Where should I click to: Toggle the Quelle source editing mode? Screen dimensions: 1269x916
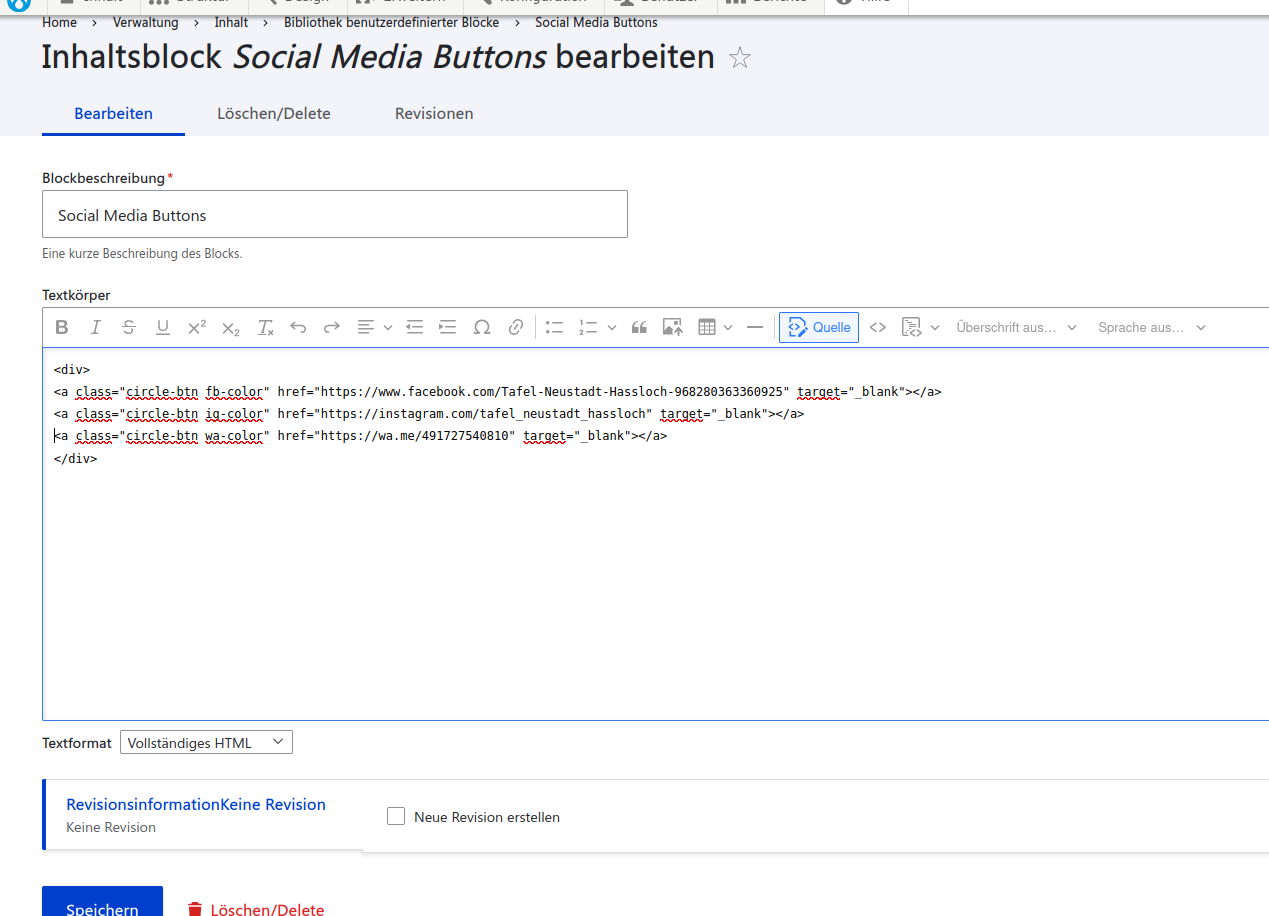pyautogui.click(x=819, y=327)
